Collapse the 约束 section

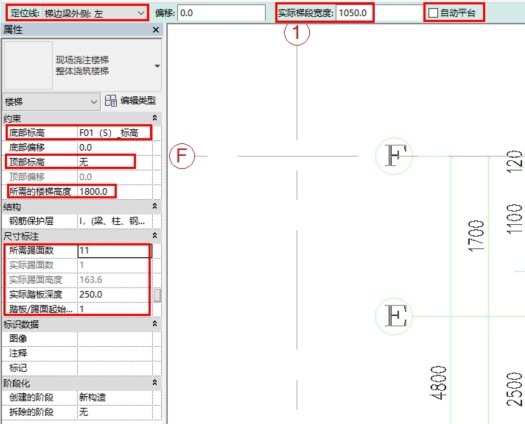point(155,118)
